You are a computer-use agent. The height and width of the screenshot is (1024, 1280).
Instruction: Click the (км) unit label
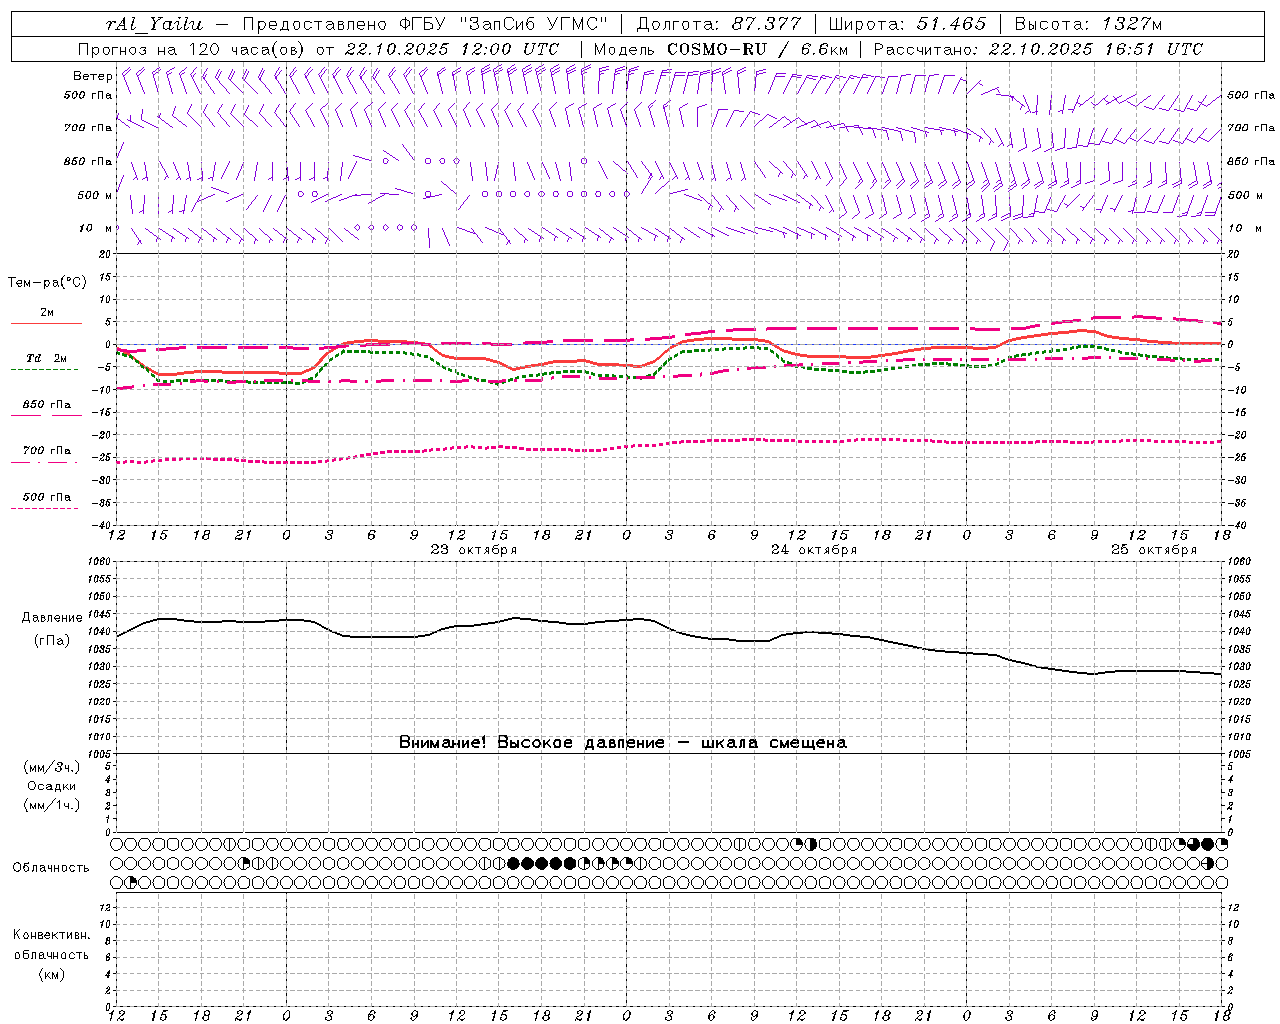[x=51, y=974]
